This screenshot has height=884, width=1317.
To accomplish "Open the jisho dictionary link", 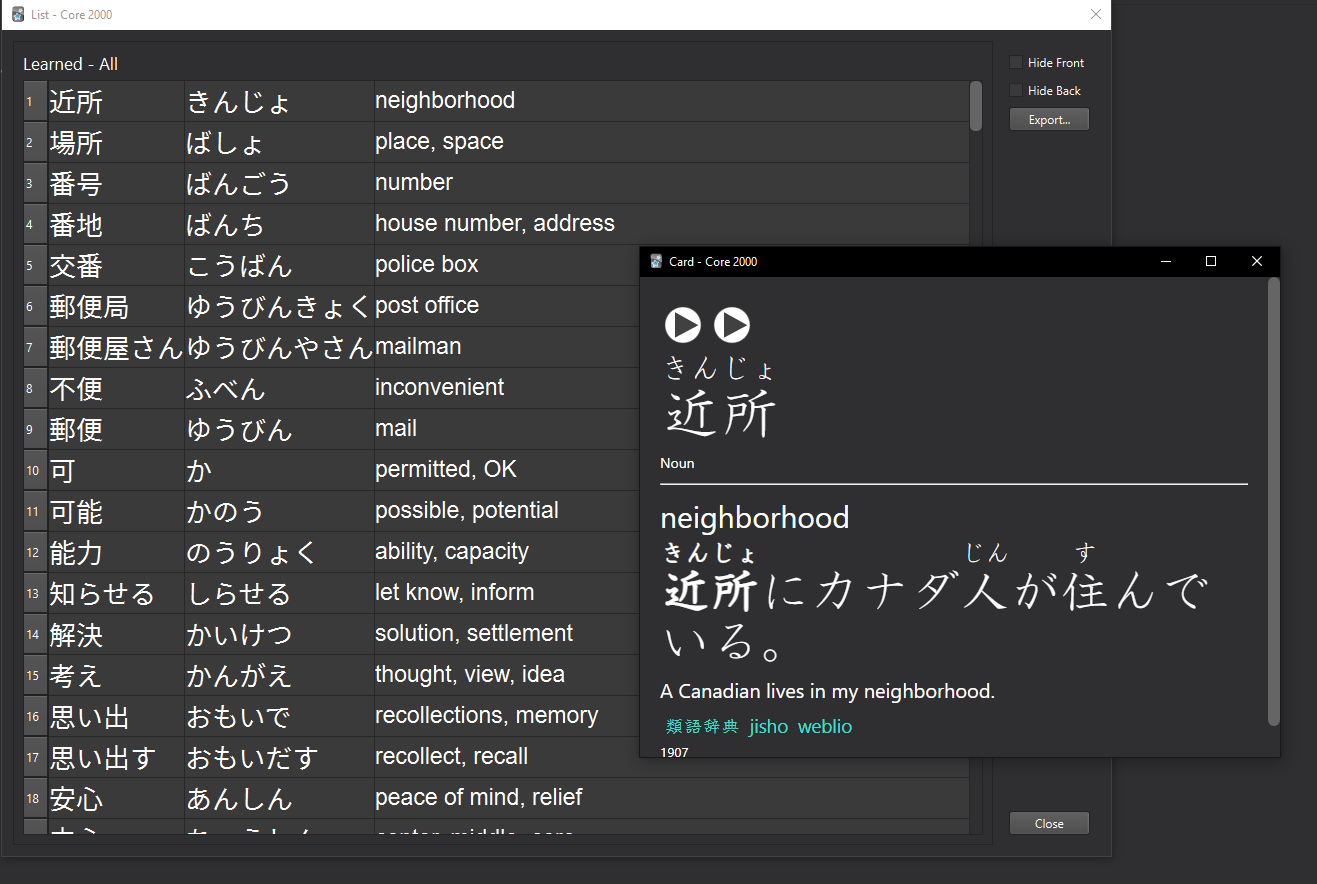I will click(x=768, y=726).
